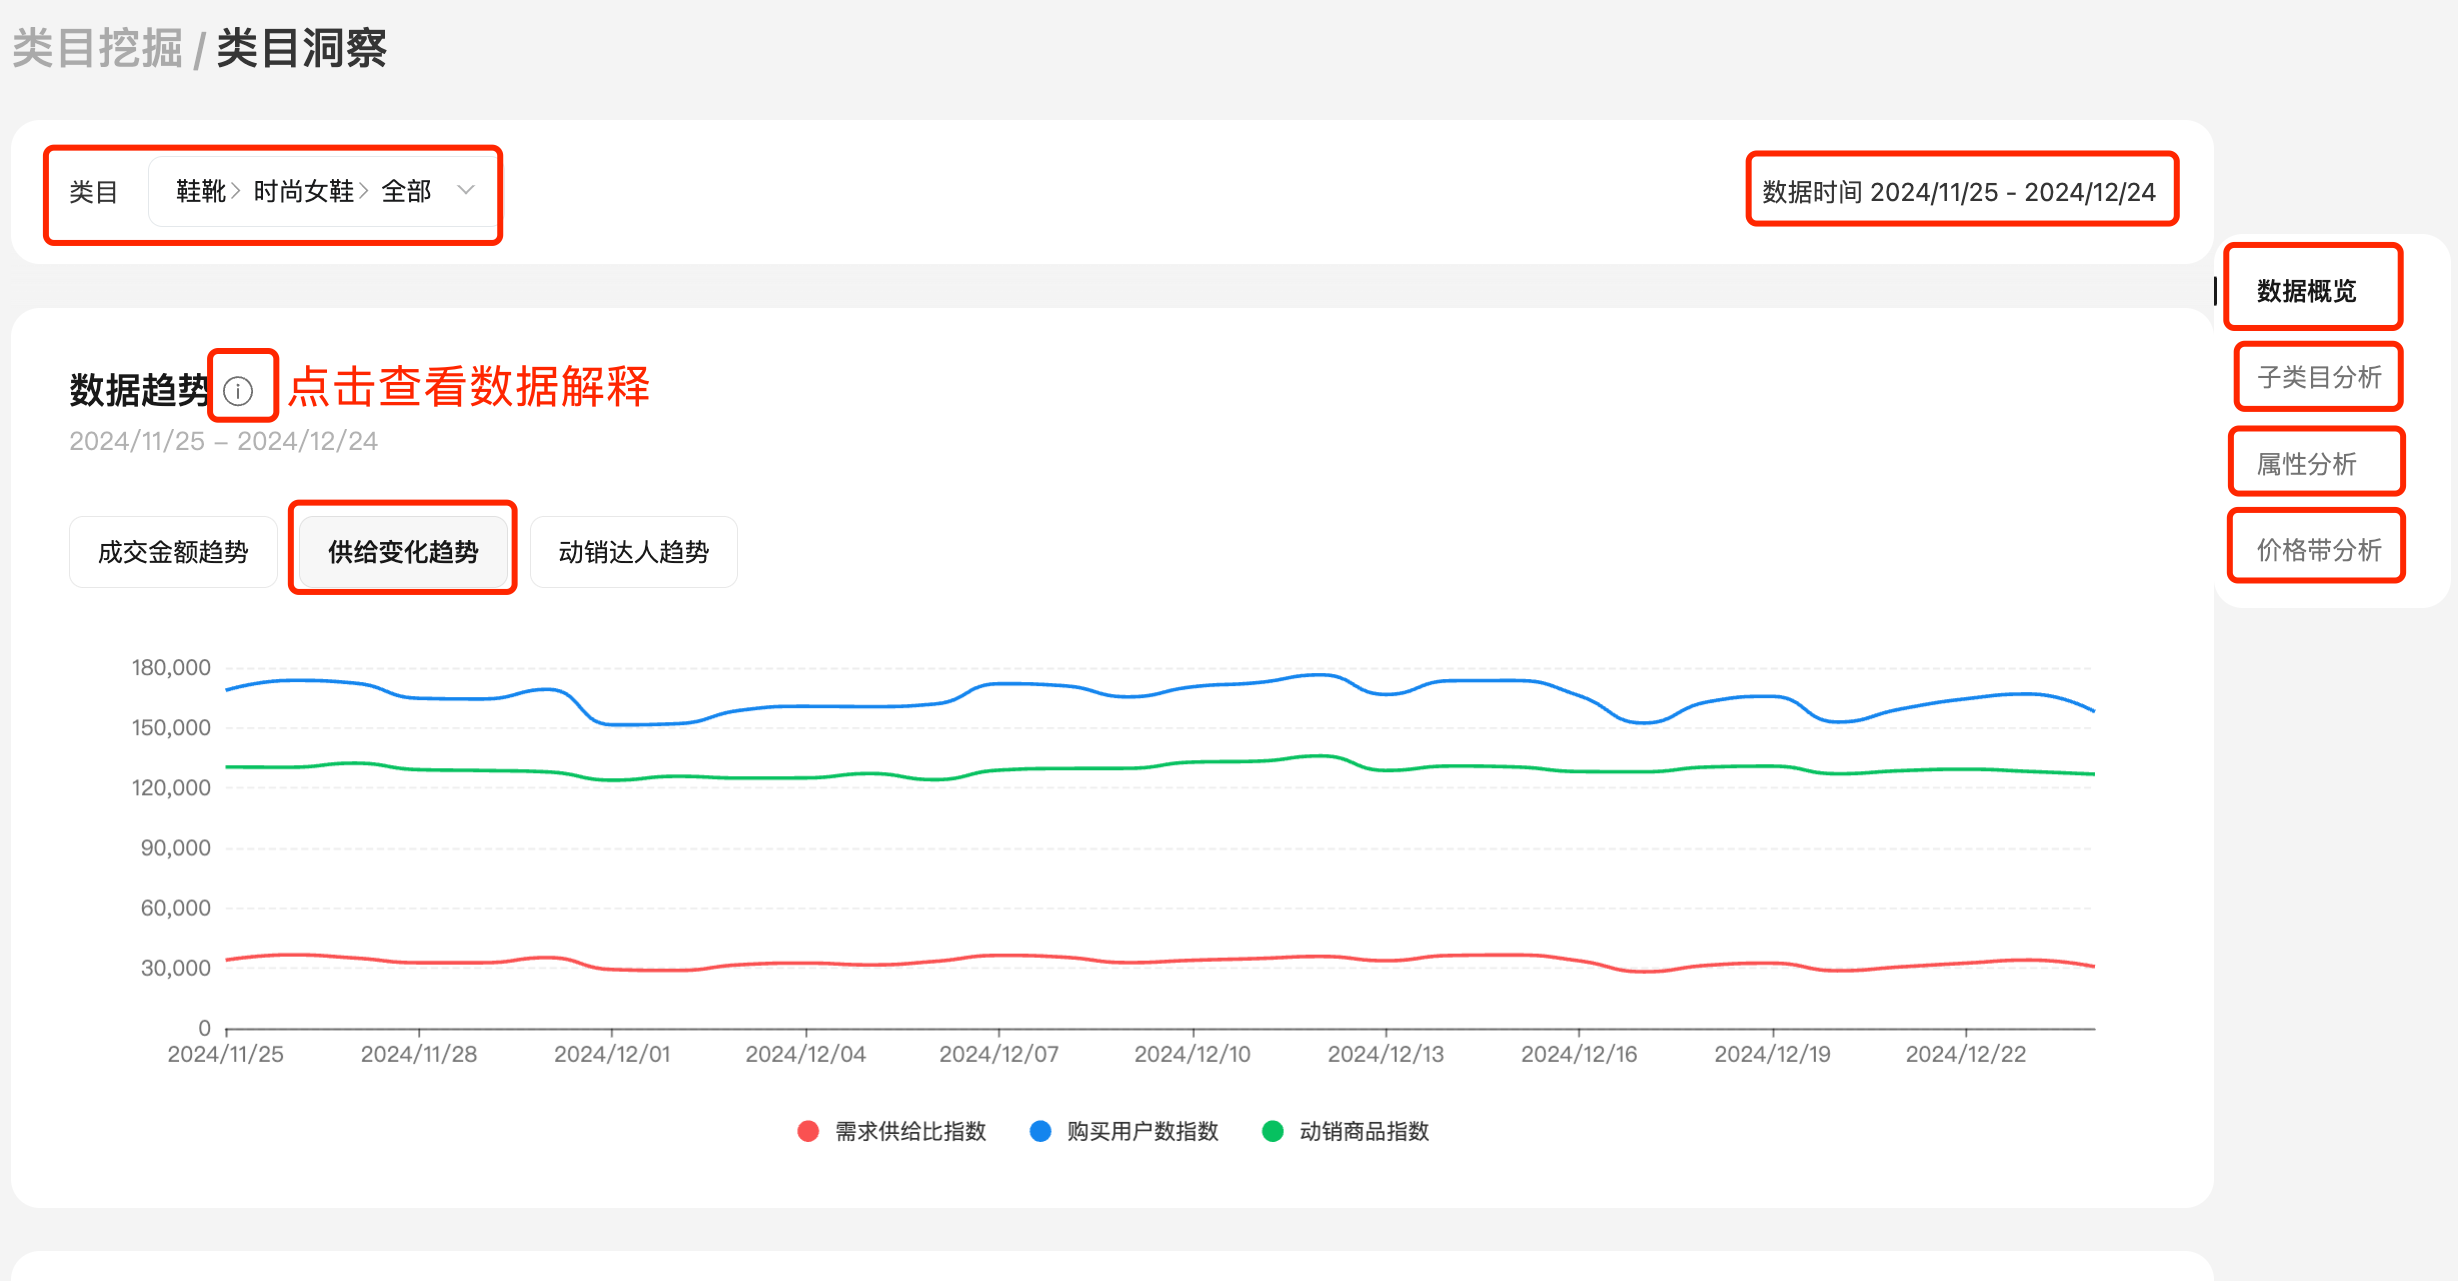Image resolution: width=2458 pixels, height=1281 pixels.
Task: Click 鞋靴 in category cascader
Action: pos(200,190)
